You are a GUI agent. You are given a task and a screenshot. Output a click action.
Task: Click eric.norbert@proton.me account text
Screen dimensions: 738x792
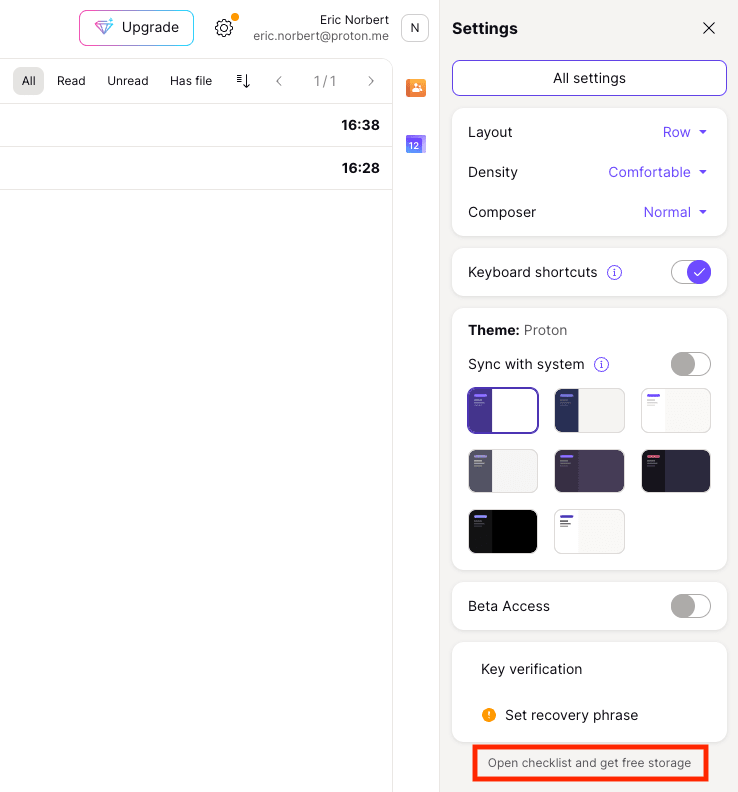coord(321,36)
